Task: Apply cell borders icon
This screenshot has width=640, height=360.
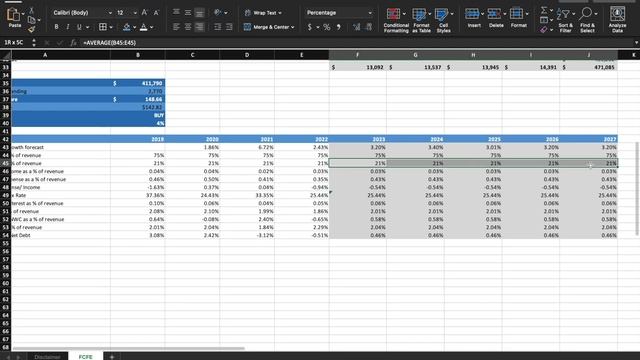Action: point(103,27)
